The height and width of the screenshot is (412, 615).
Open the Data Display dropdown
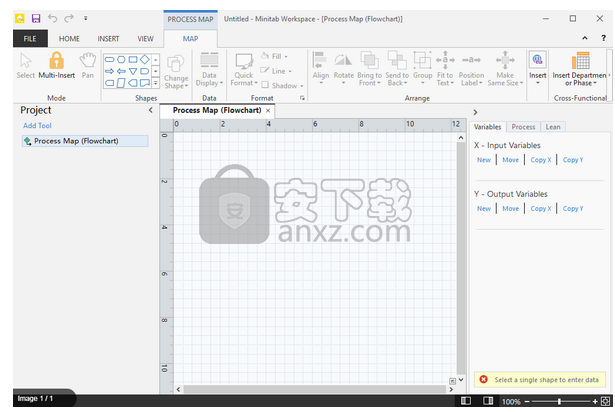pyautogui.click(x=209, y=69)
